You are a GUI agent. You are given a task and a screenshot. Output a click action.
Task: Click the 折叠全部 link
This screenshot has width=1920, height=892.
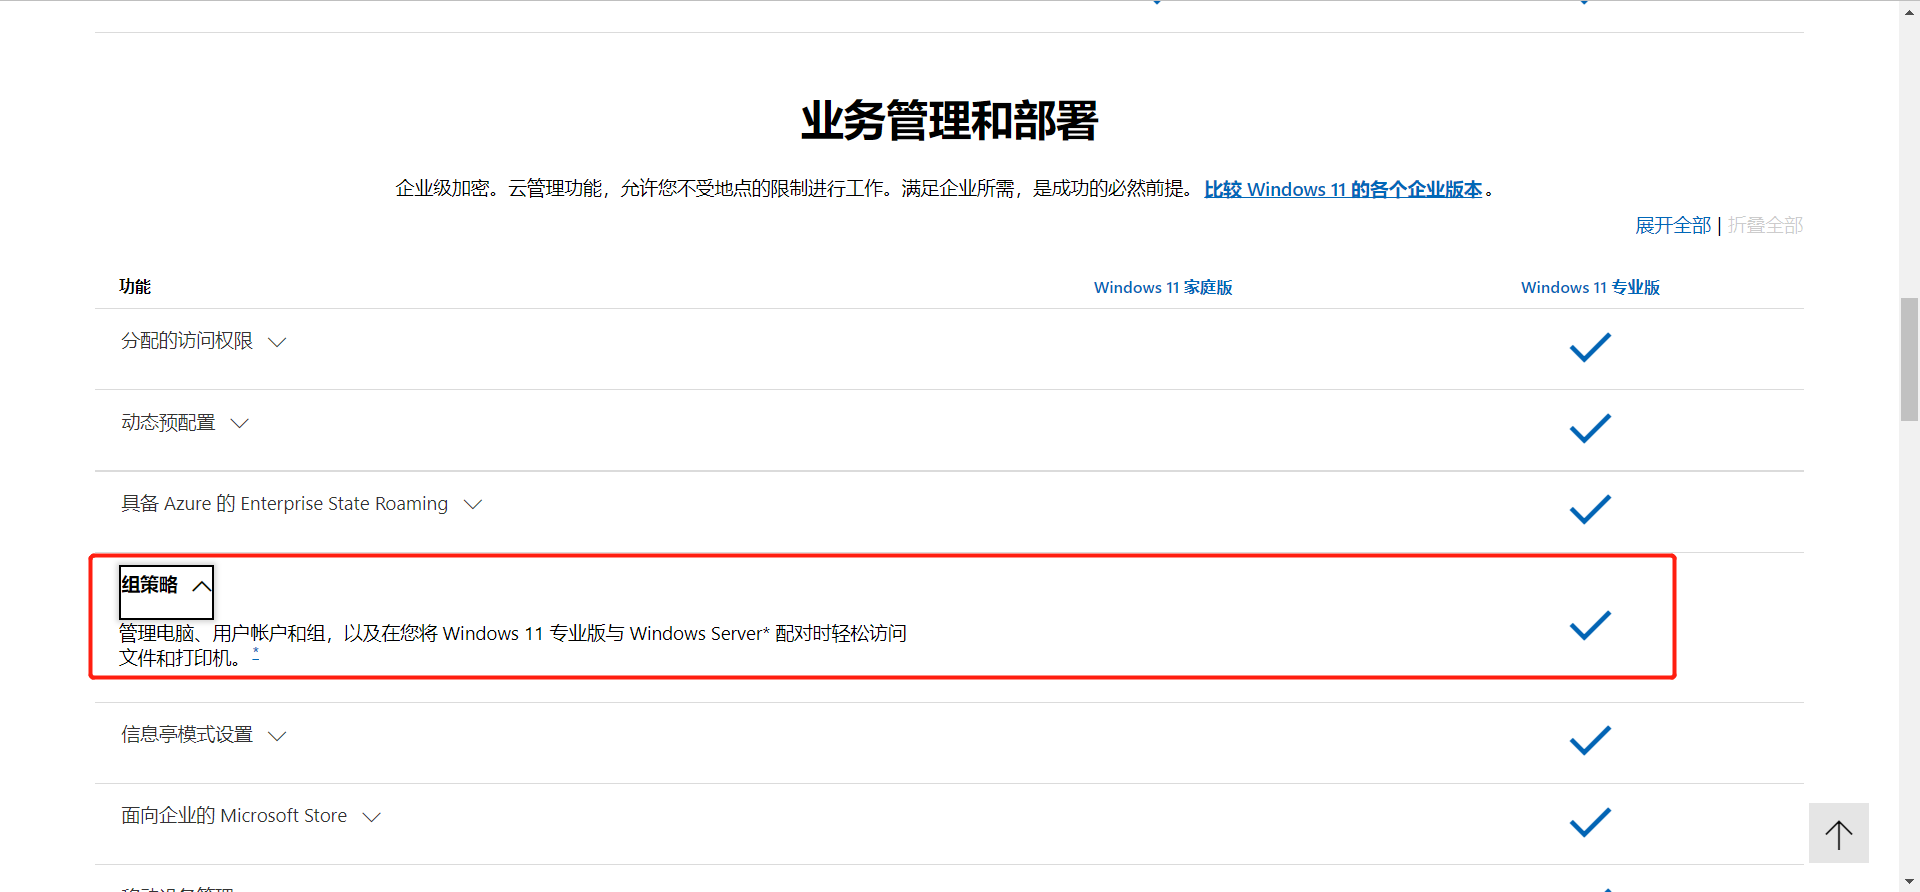pos(1766,225)
